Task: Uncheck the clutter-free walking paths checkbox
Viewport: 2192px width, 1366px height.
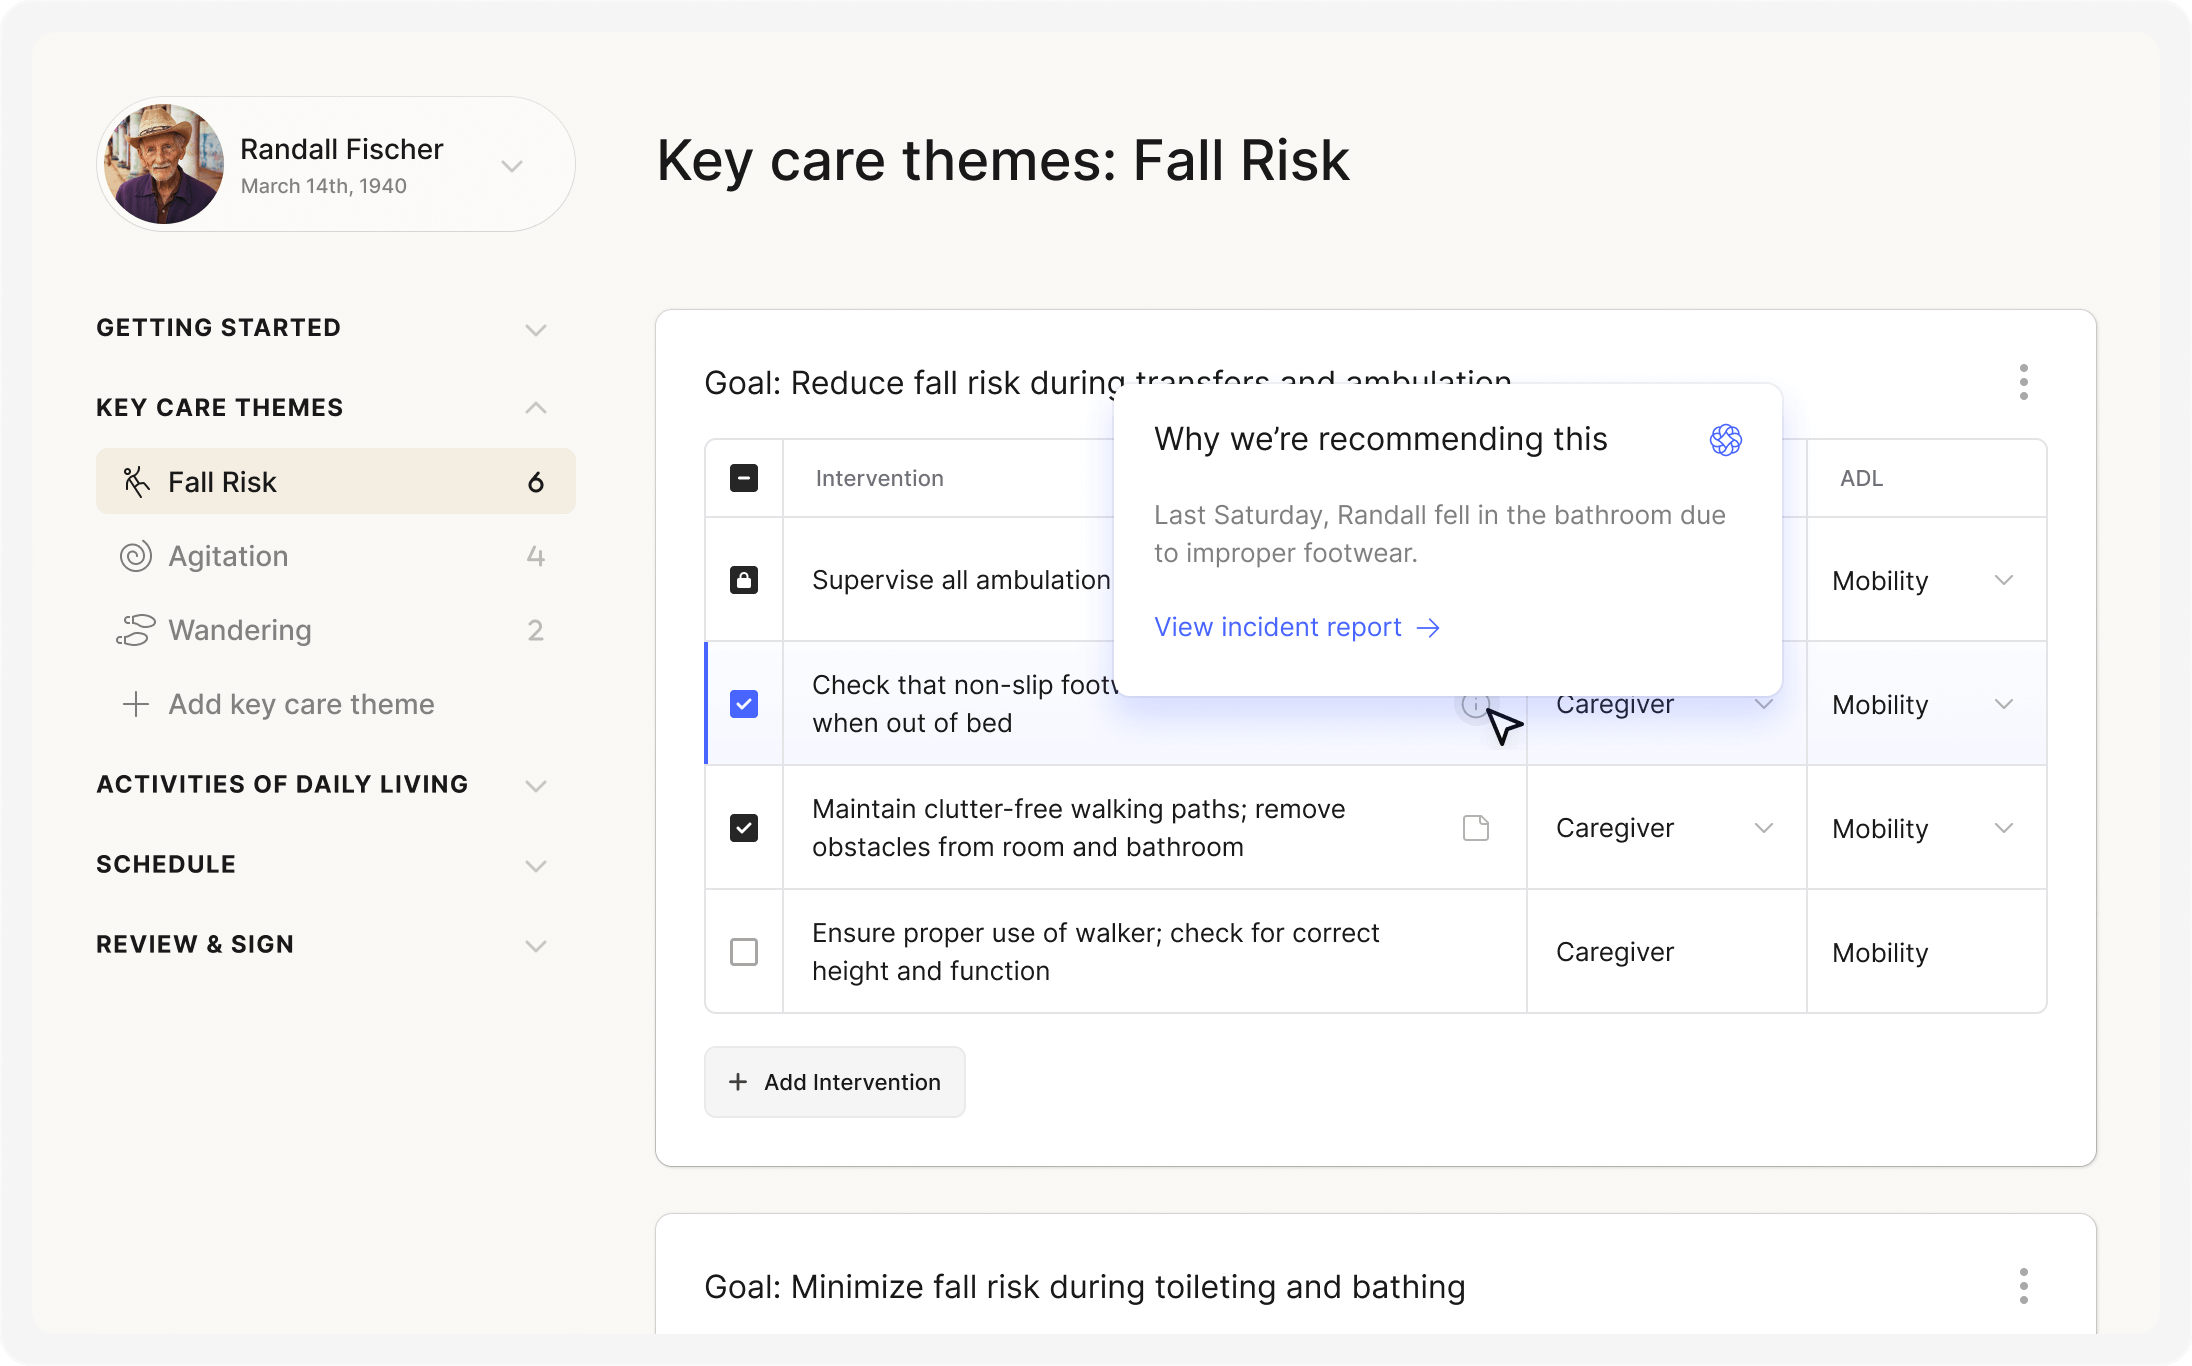Action: pyautogui.click(x=744, y=828)
